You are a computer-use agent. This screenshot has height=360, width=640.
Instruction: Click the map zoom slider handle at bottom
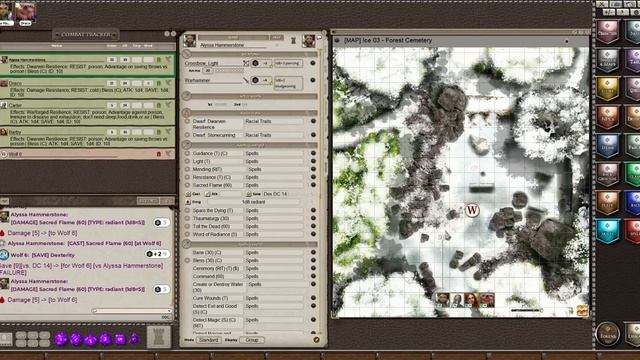pyautogui.click(x=542, y=311)
